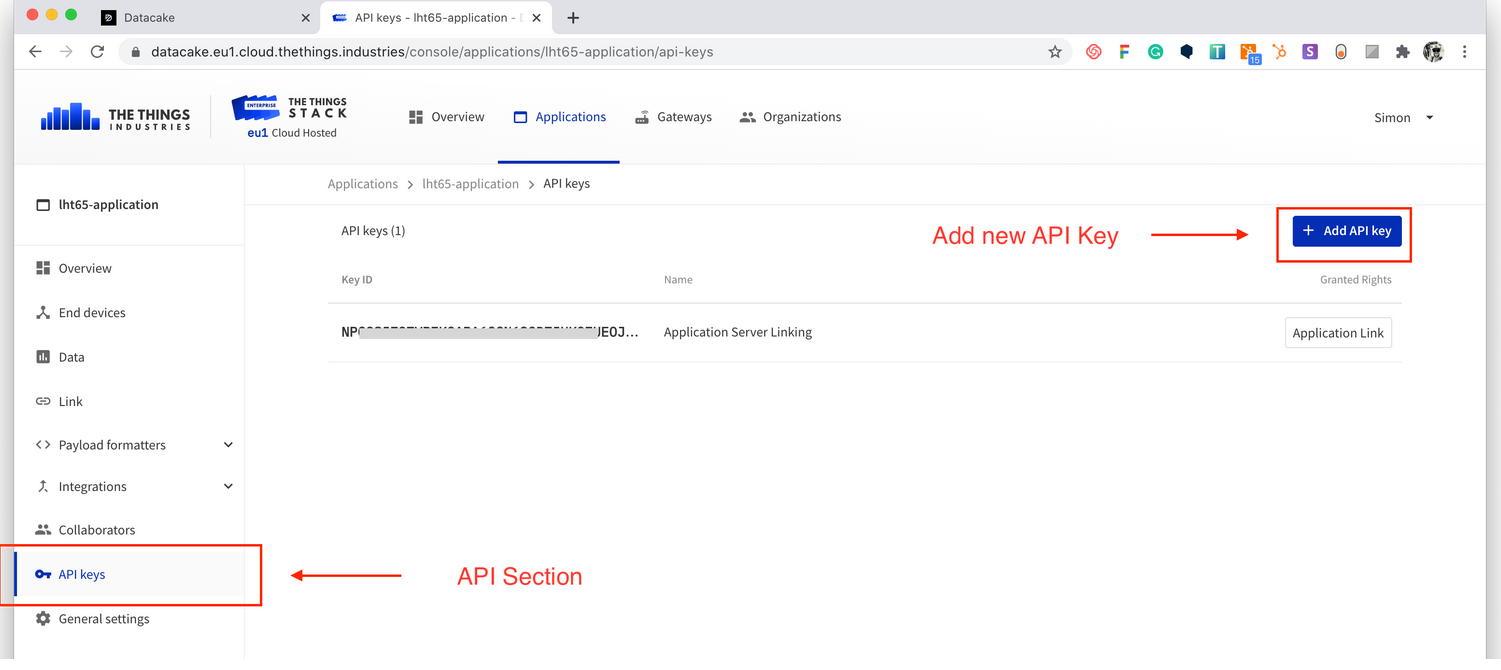Open the Applications top navigation item
1501x670 pixels.
point(559,117)
